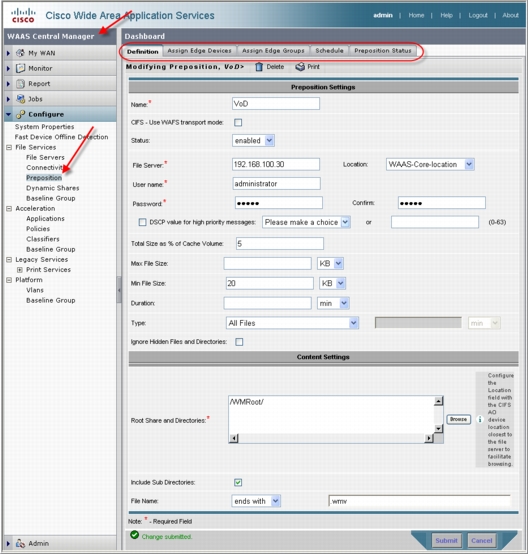Expand the Admin menu arrow
The image size is (530, 555).
(8, 543)
